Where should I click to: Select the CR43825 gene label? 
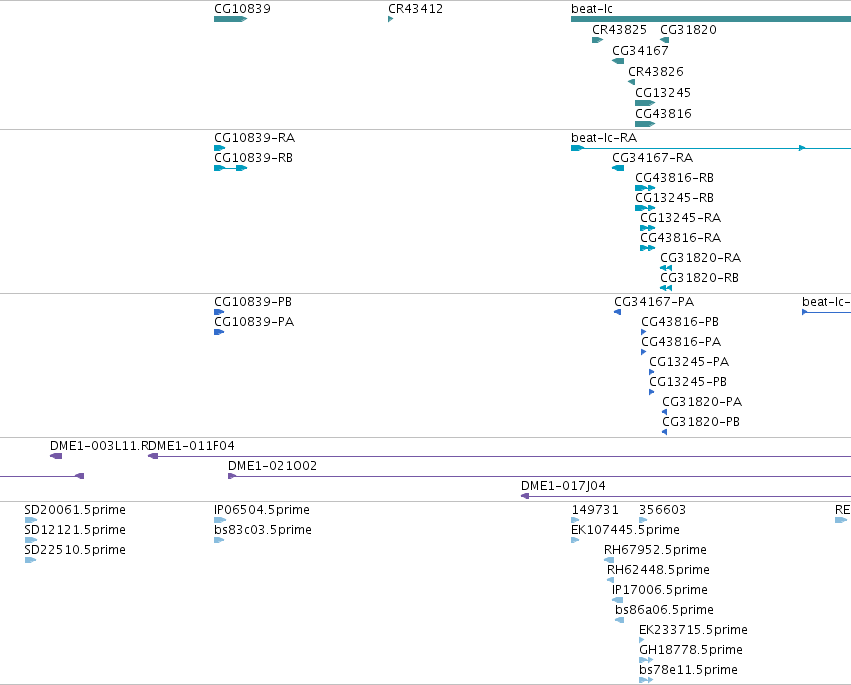tap(619, 30)
